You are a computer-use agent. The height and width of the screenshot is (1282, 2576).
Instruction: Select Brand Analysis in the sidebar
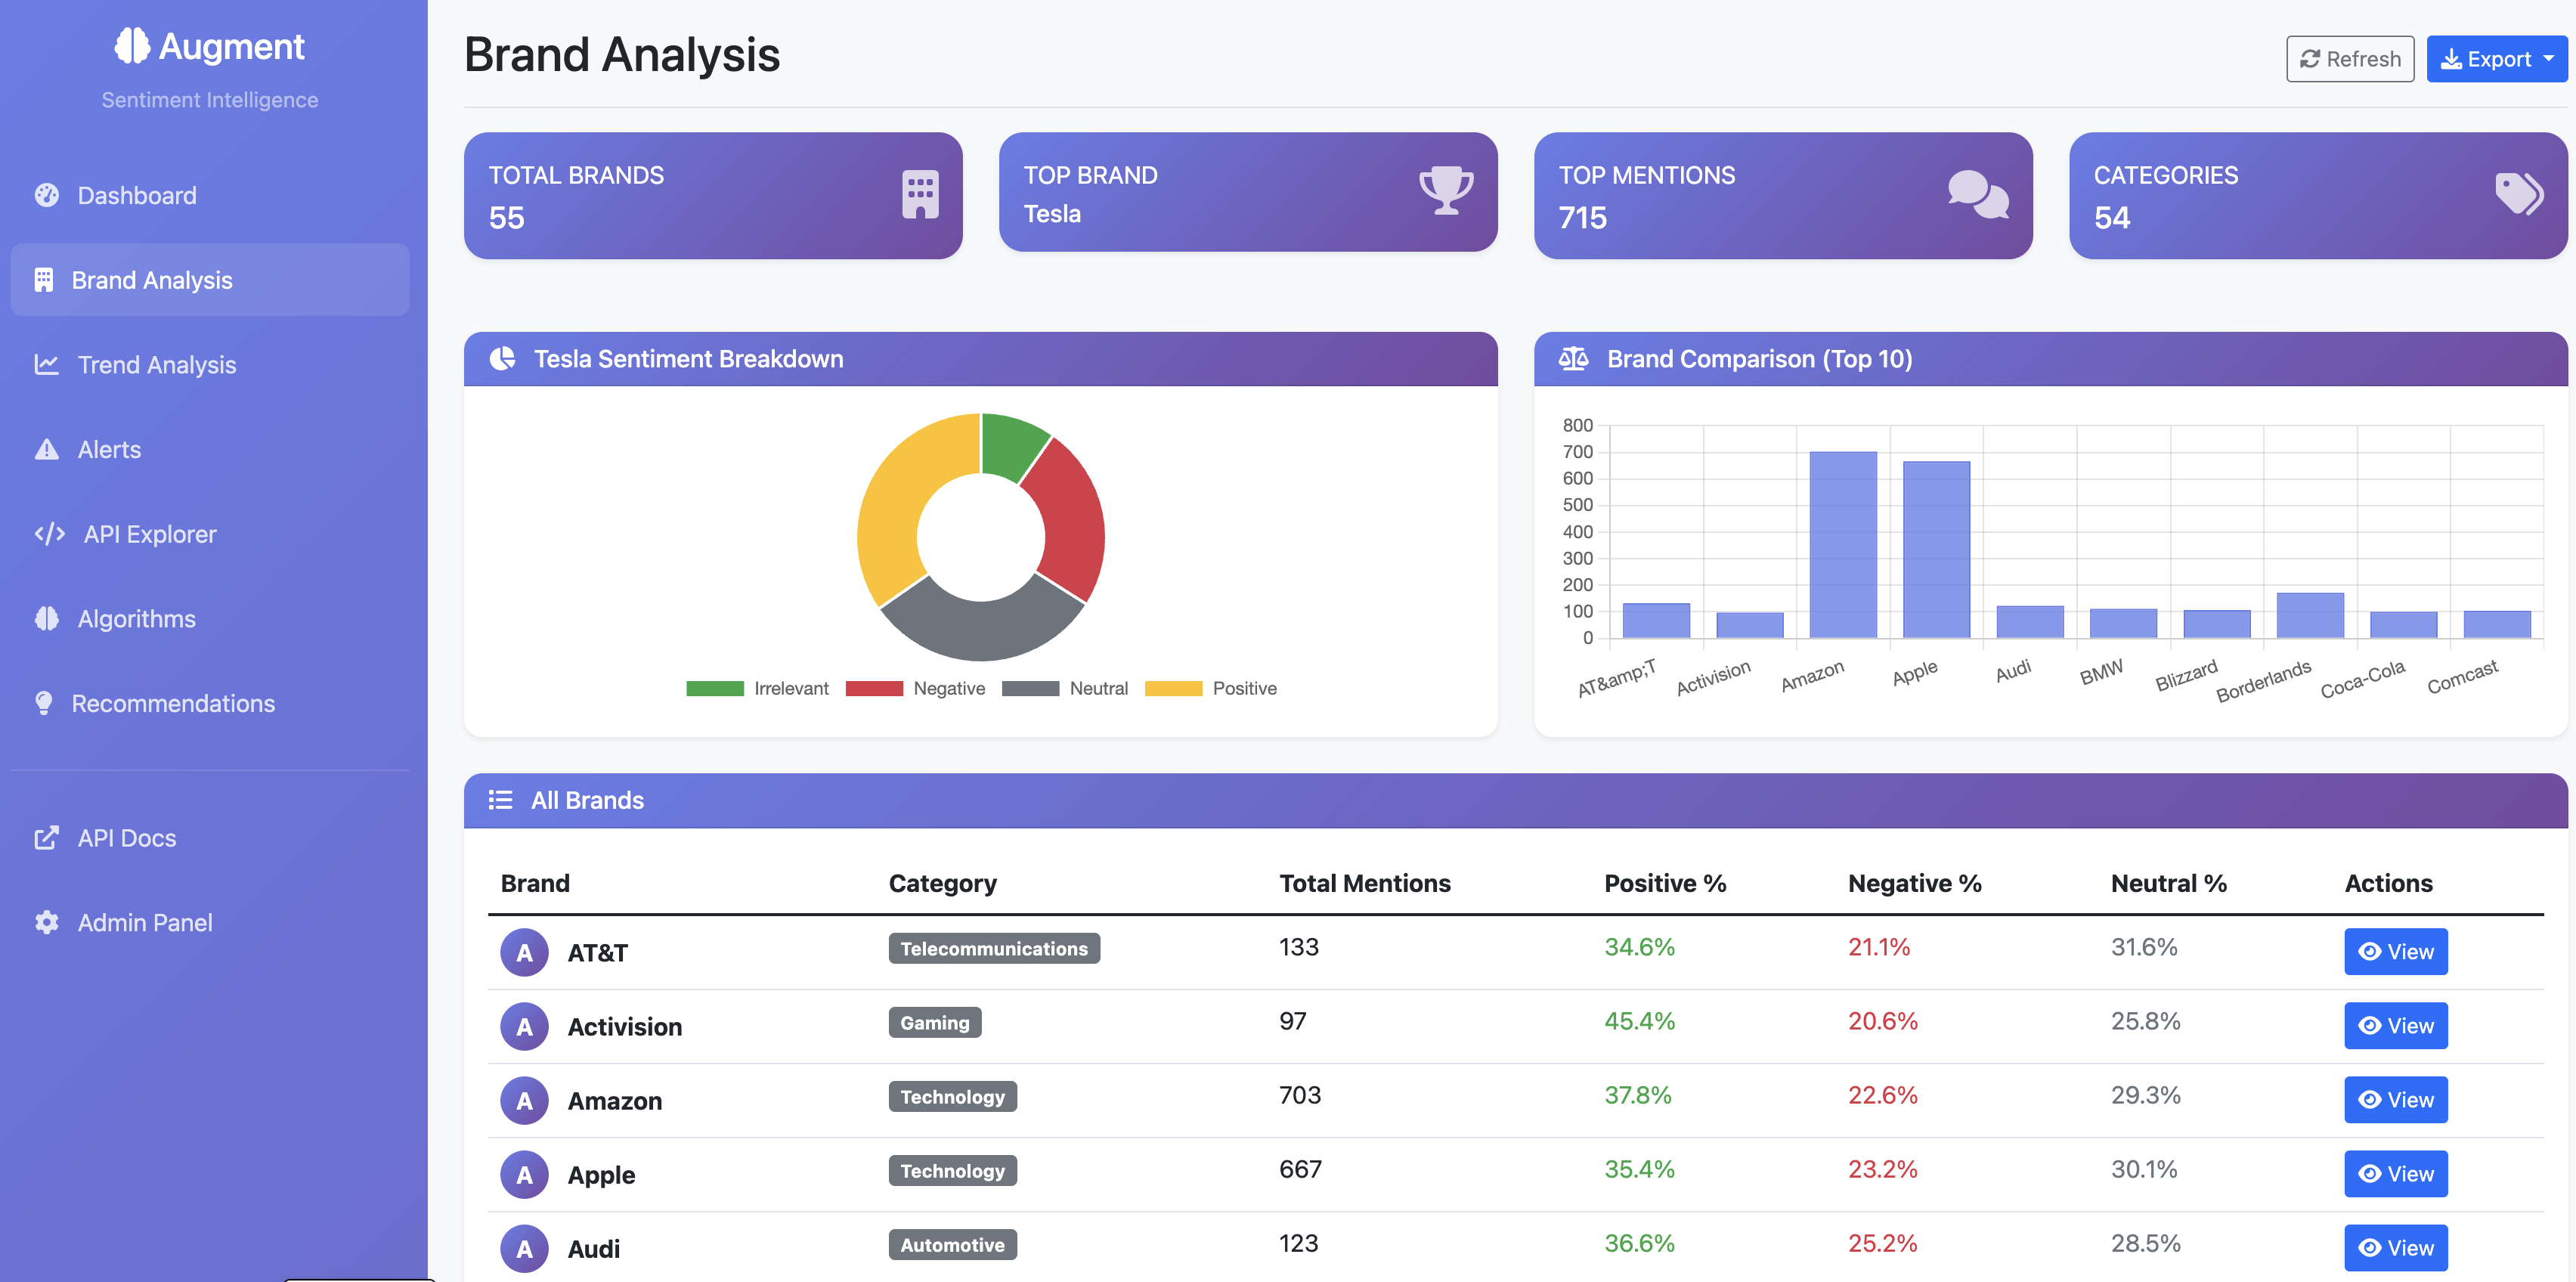pos(151,280)
